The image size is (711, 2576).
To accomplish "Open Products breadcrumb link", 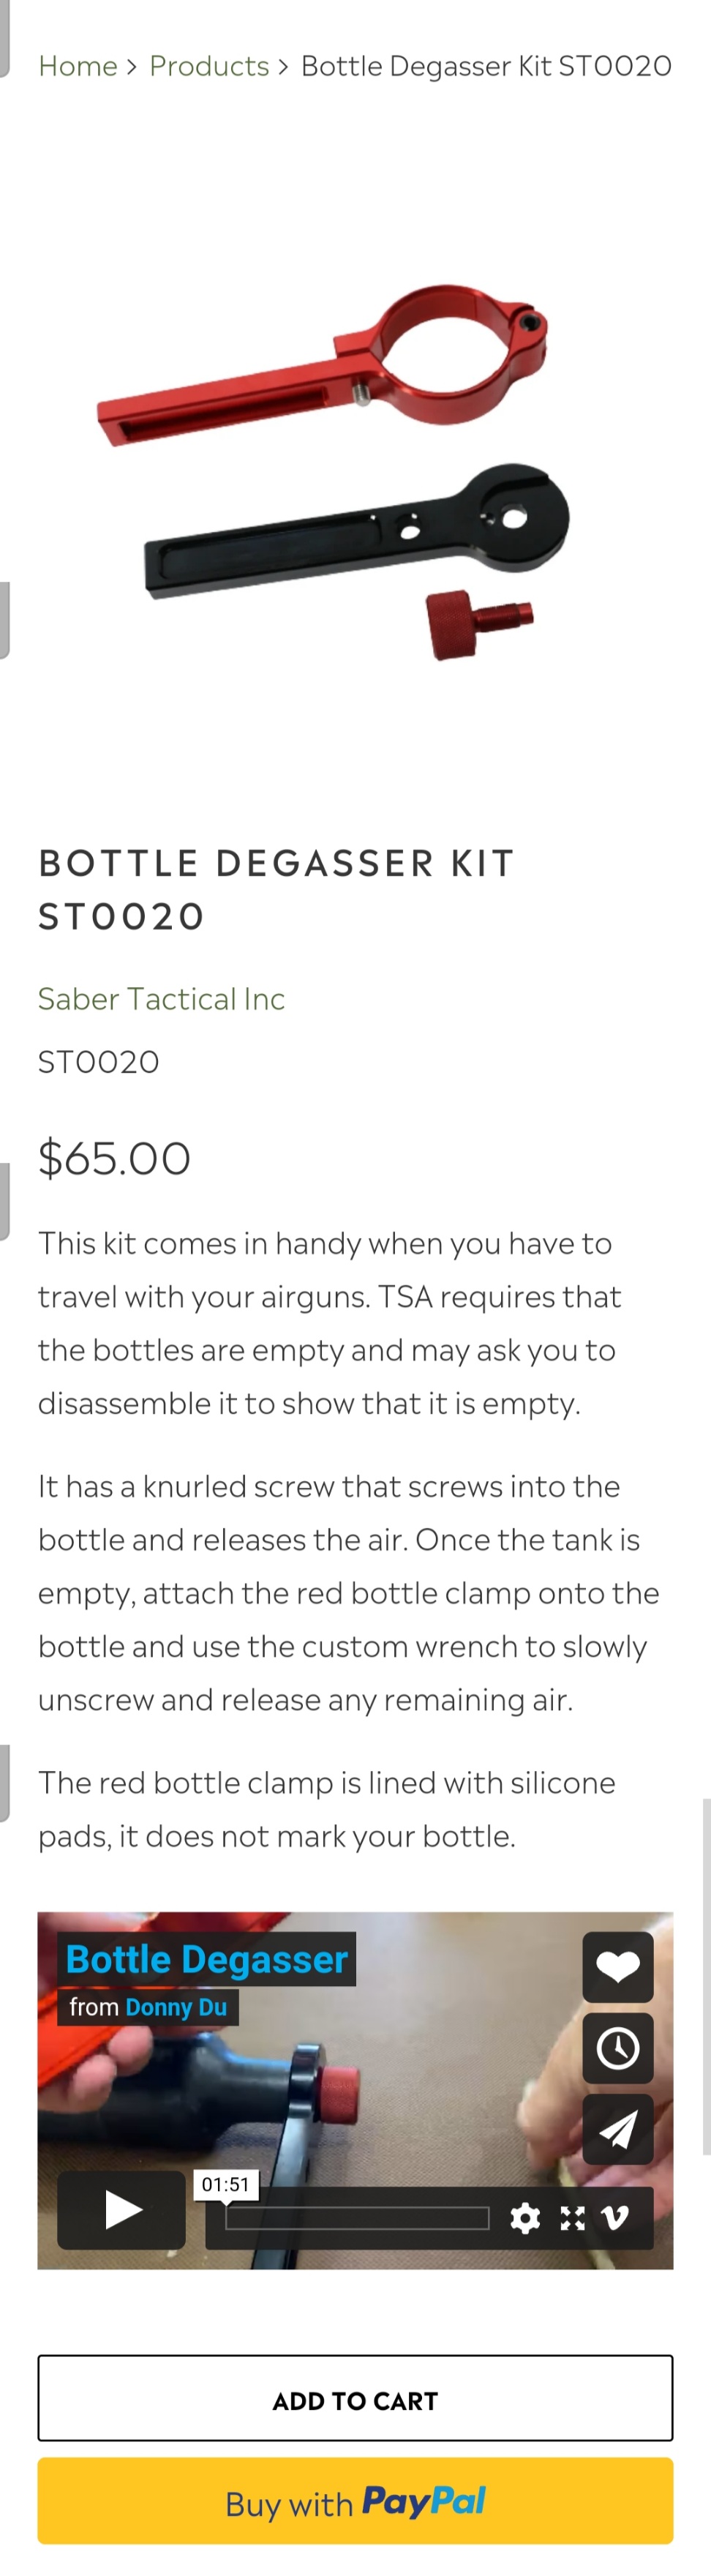I will point(209,66).
